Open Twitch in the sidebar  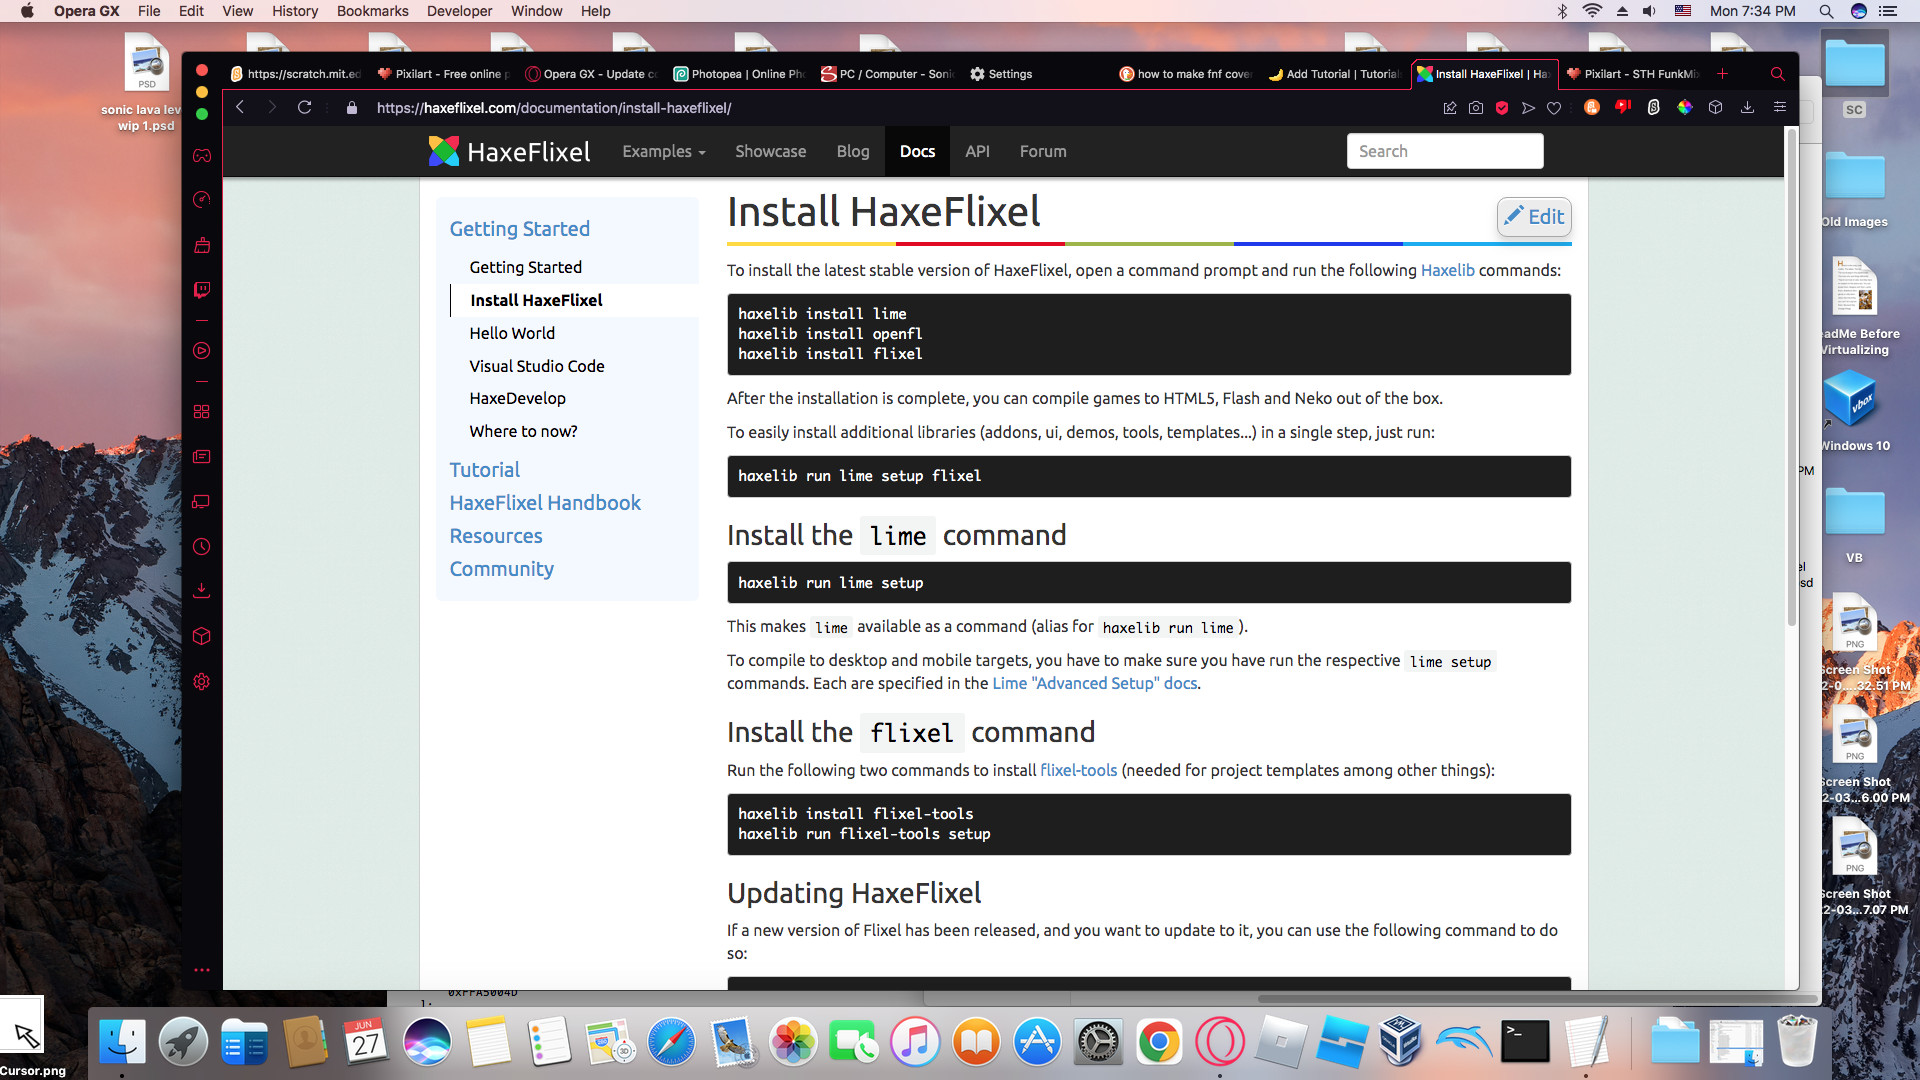pos(201,291)
